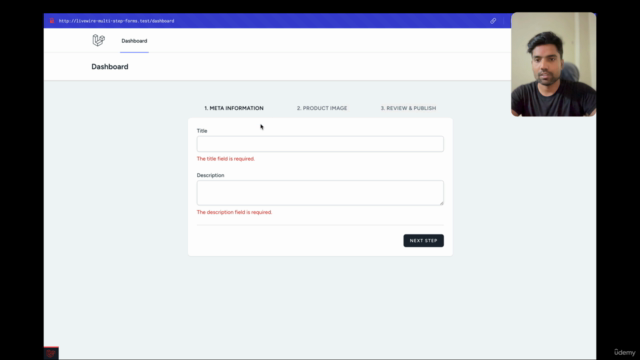640x360 pixels.
Task: Click the URL in the address bar
Action: click(116, 21)
